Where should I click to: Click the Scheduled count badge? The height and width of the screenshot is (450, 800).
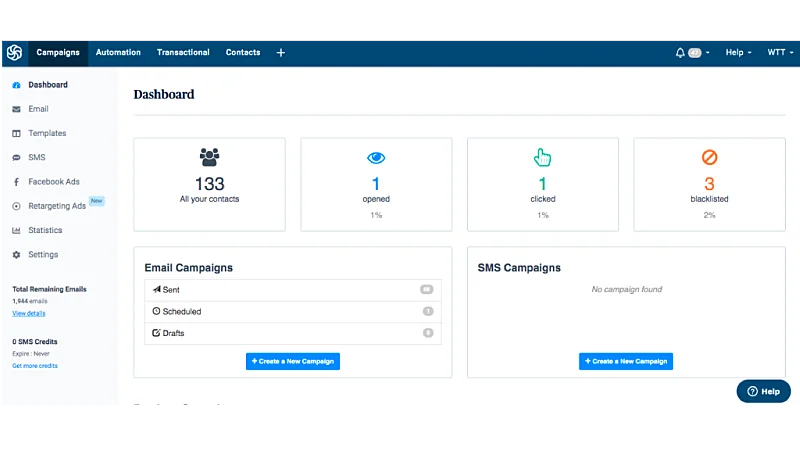(428, 311)
